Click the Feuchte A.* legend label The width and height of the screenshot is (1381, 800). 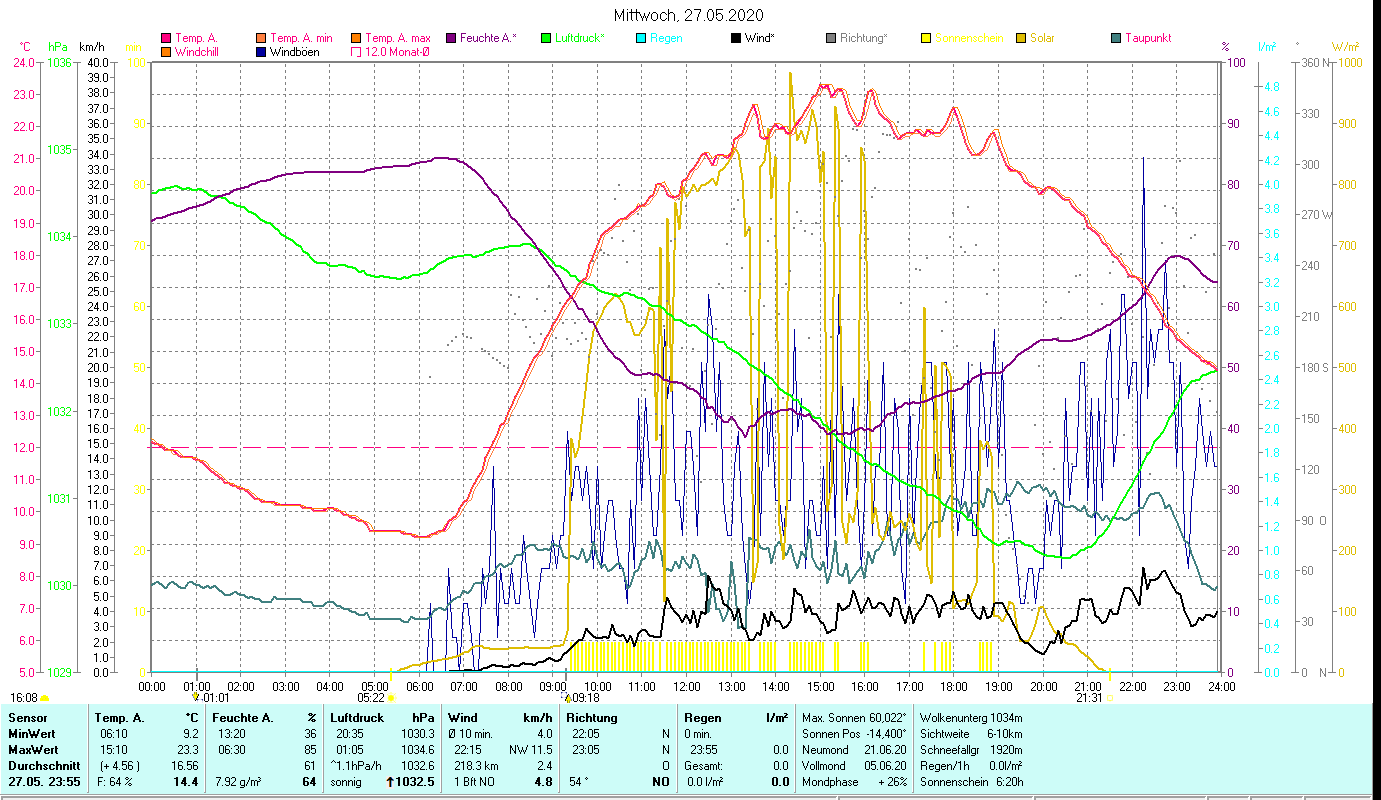(488, 38)
